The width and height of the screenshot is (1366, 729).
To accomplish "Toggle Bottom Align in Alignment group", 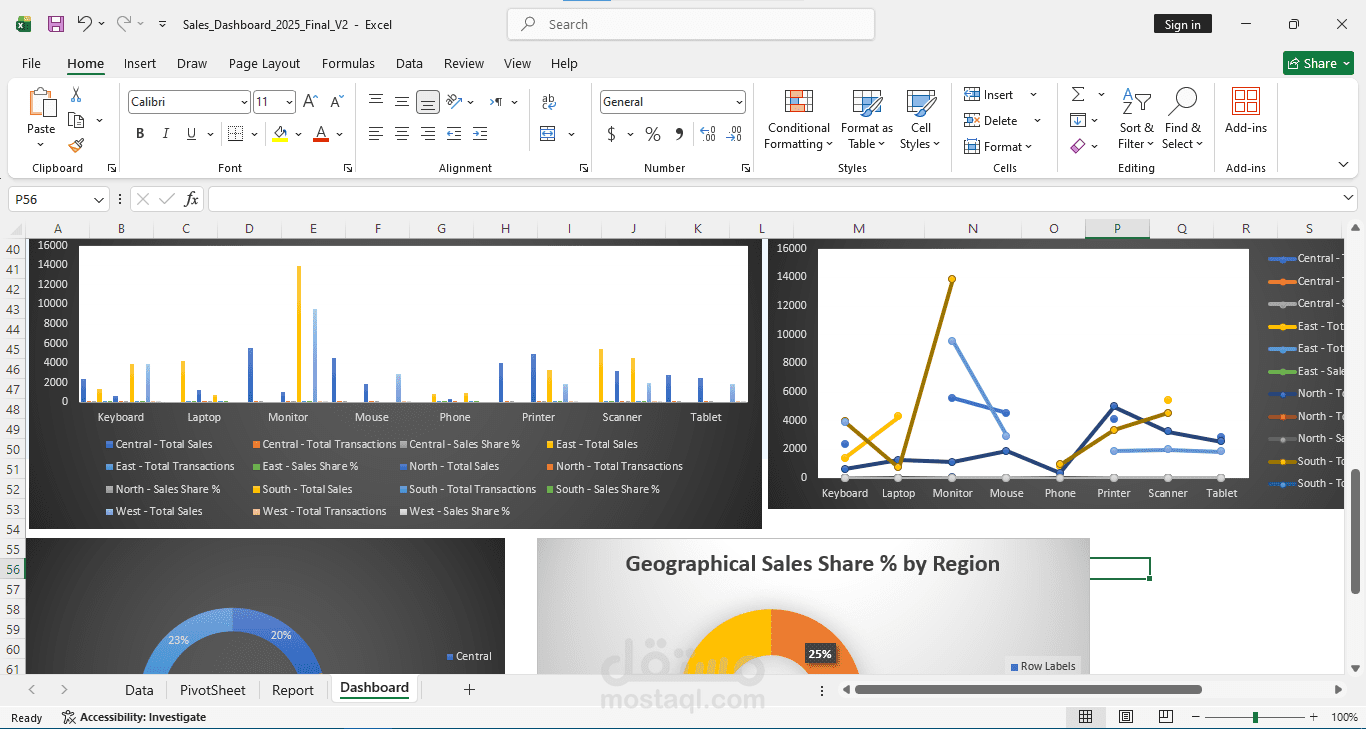I will (428, 101).
